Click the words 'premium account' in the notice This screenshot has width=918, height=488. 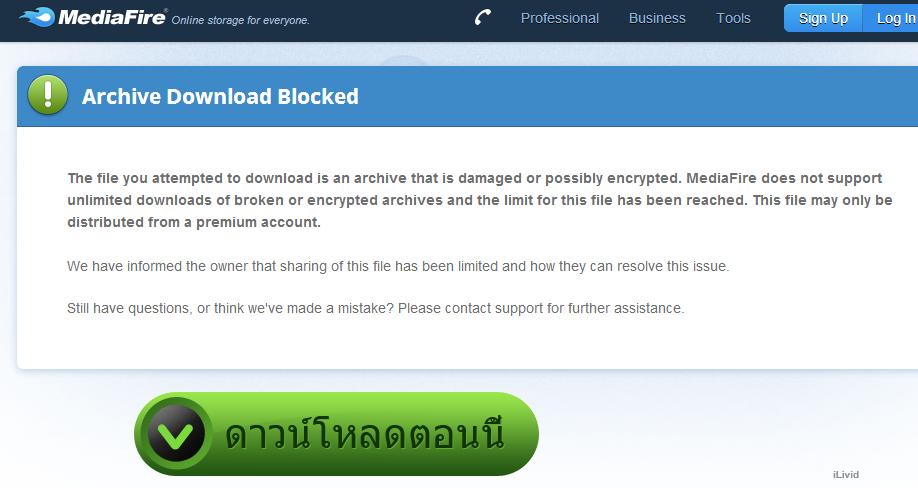point(258,222)
